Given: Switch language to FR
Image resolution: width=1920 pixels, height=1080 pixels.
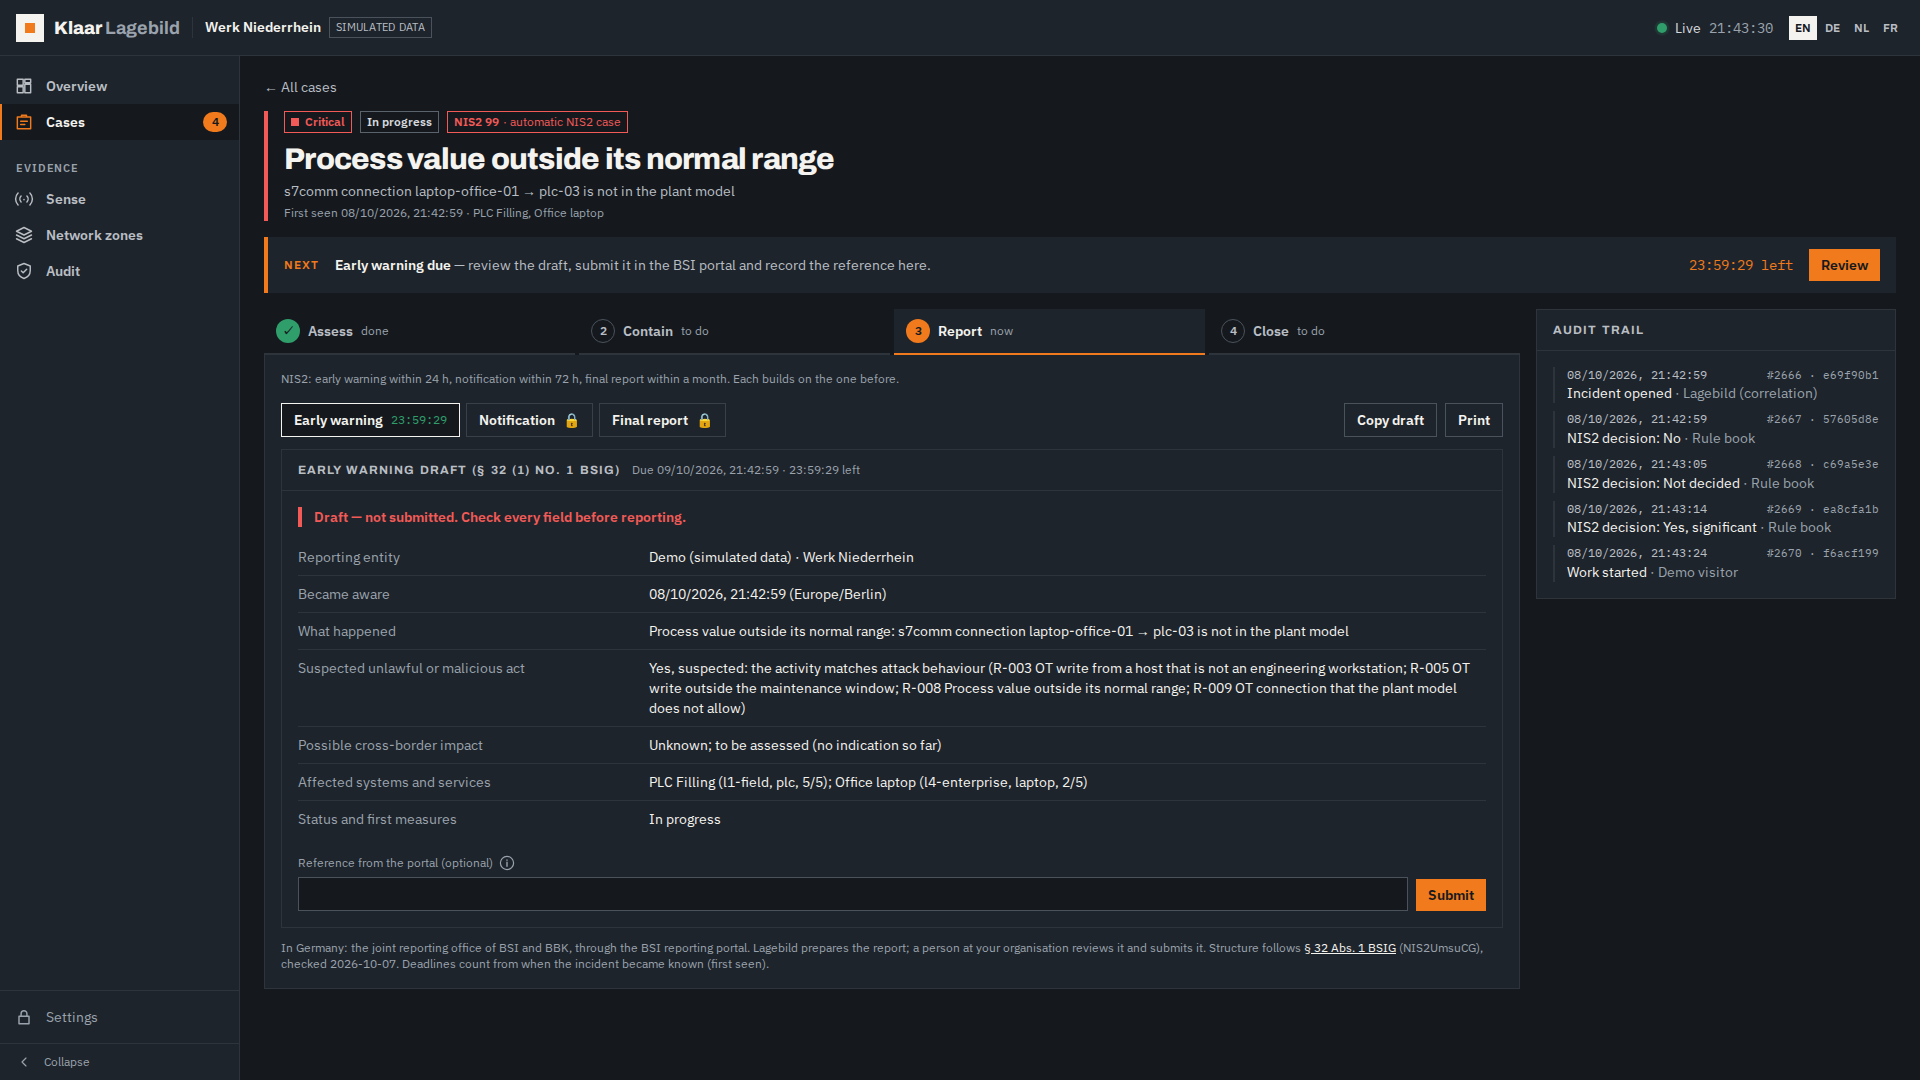Looking at the screenshot, I should coord(1890,28).
